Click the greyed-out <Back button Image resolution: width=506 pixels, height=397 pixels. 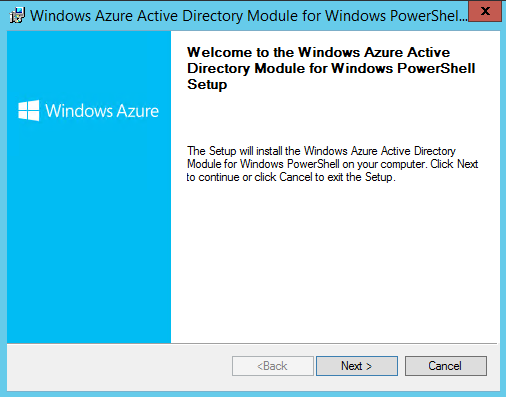[273, 366]
